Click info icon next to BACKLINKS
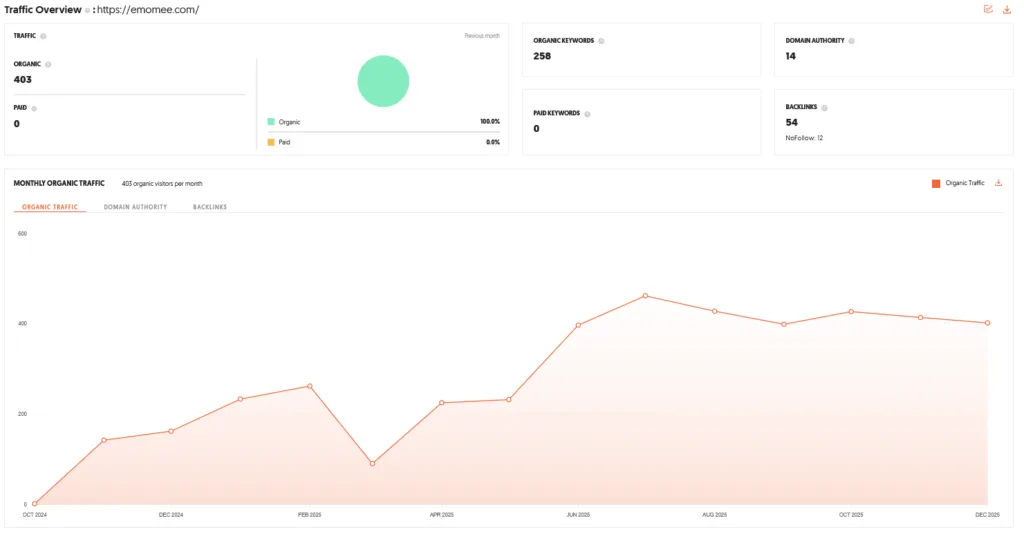 (824, 108)
